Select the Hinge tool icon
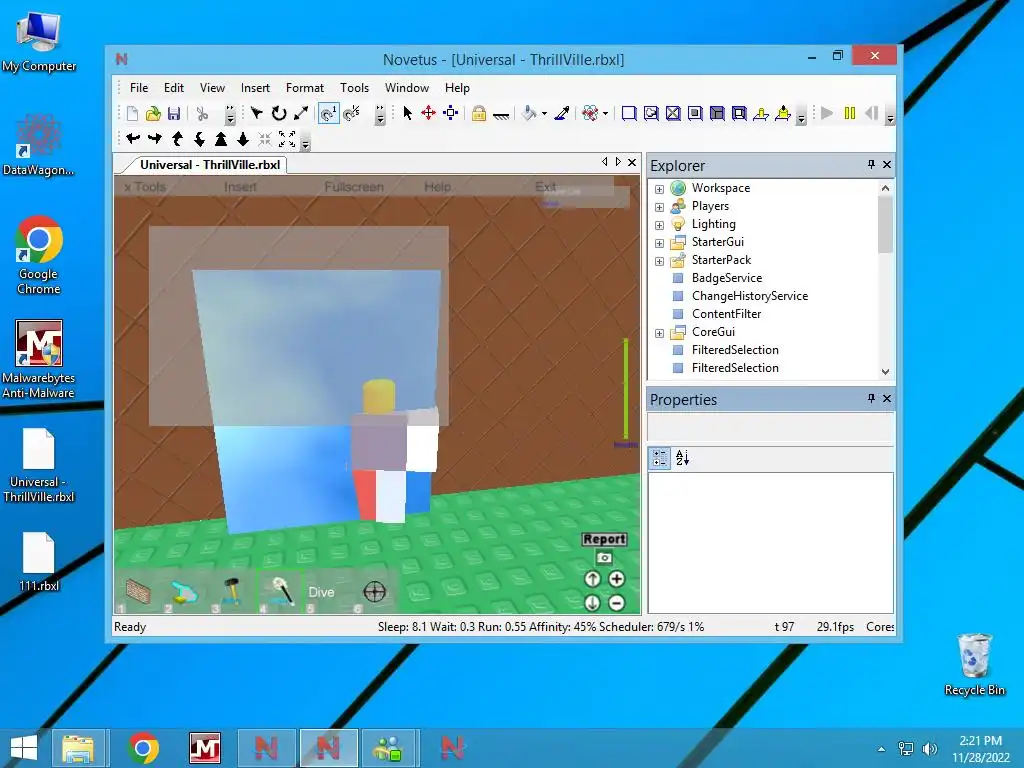 [x=761, y=114]
